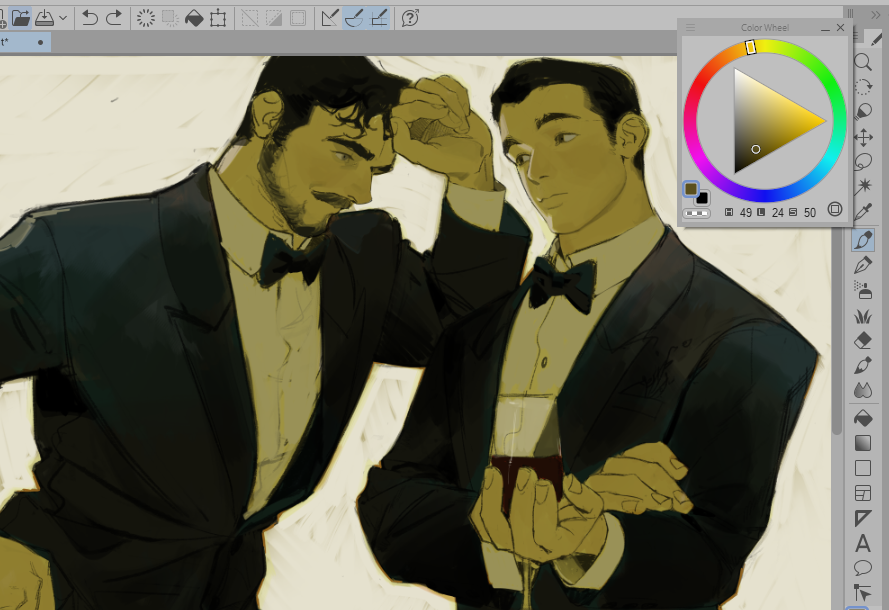This screenshot has width=889, height=610.
Task: Click the selection circle in the color triangle
Action: pyautogui.click(x=756, y=149)
